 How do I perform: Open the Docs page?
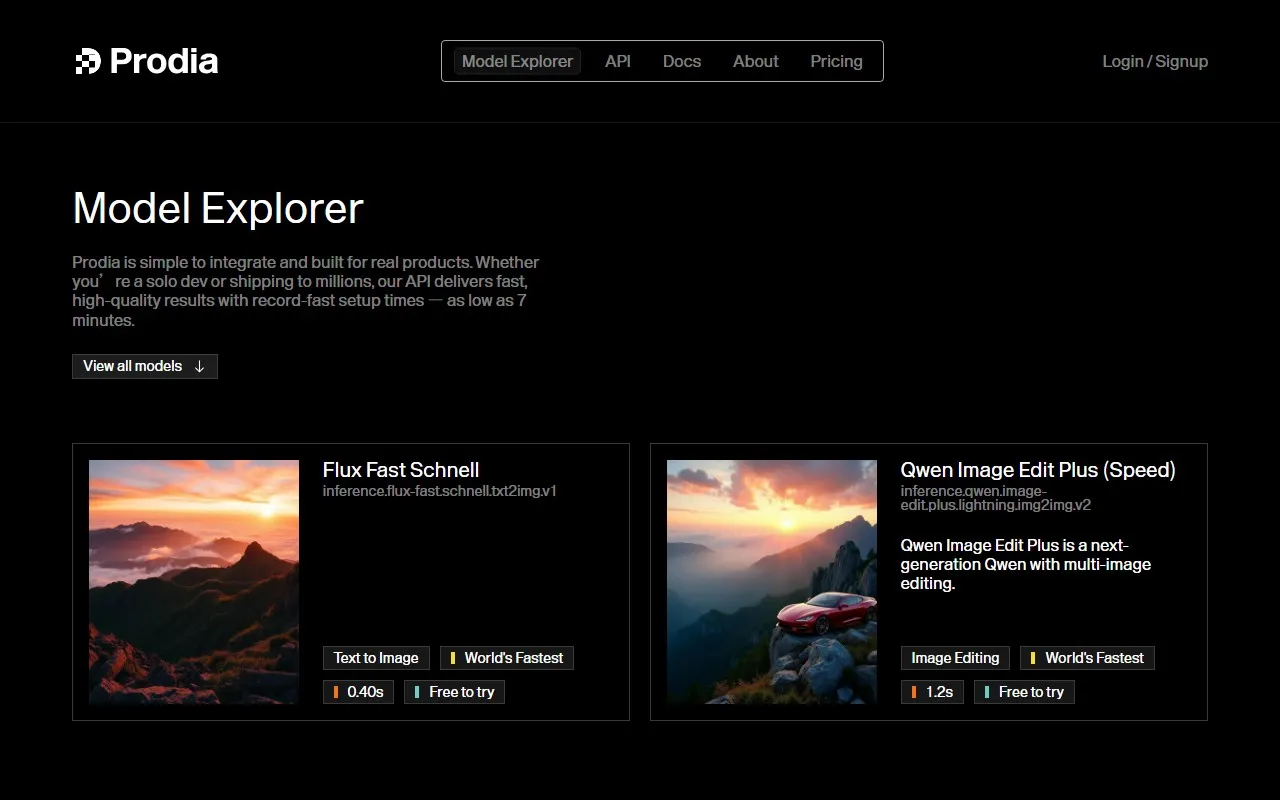pyautogui.click(x=682, y=61)
